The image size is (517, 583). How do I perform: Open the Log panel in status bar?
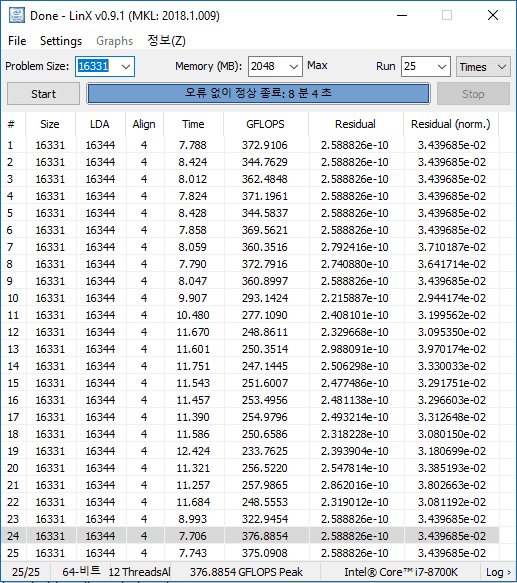497,572
